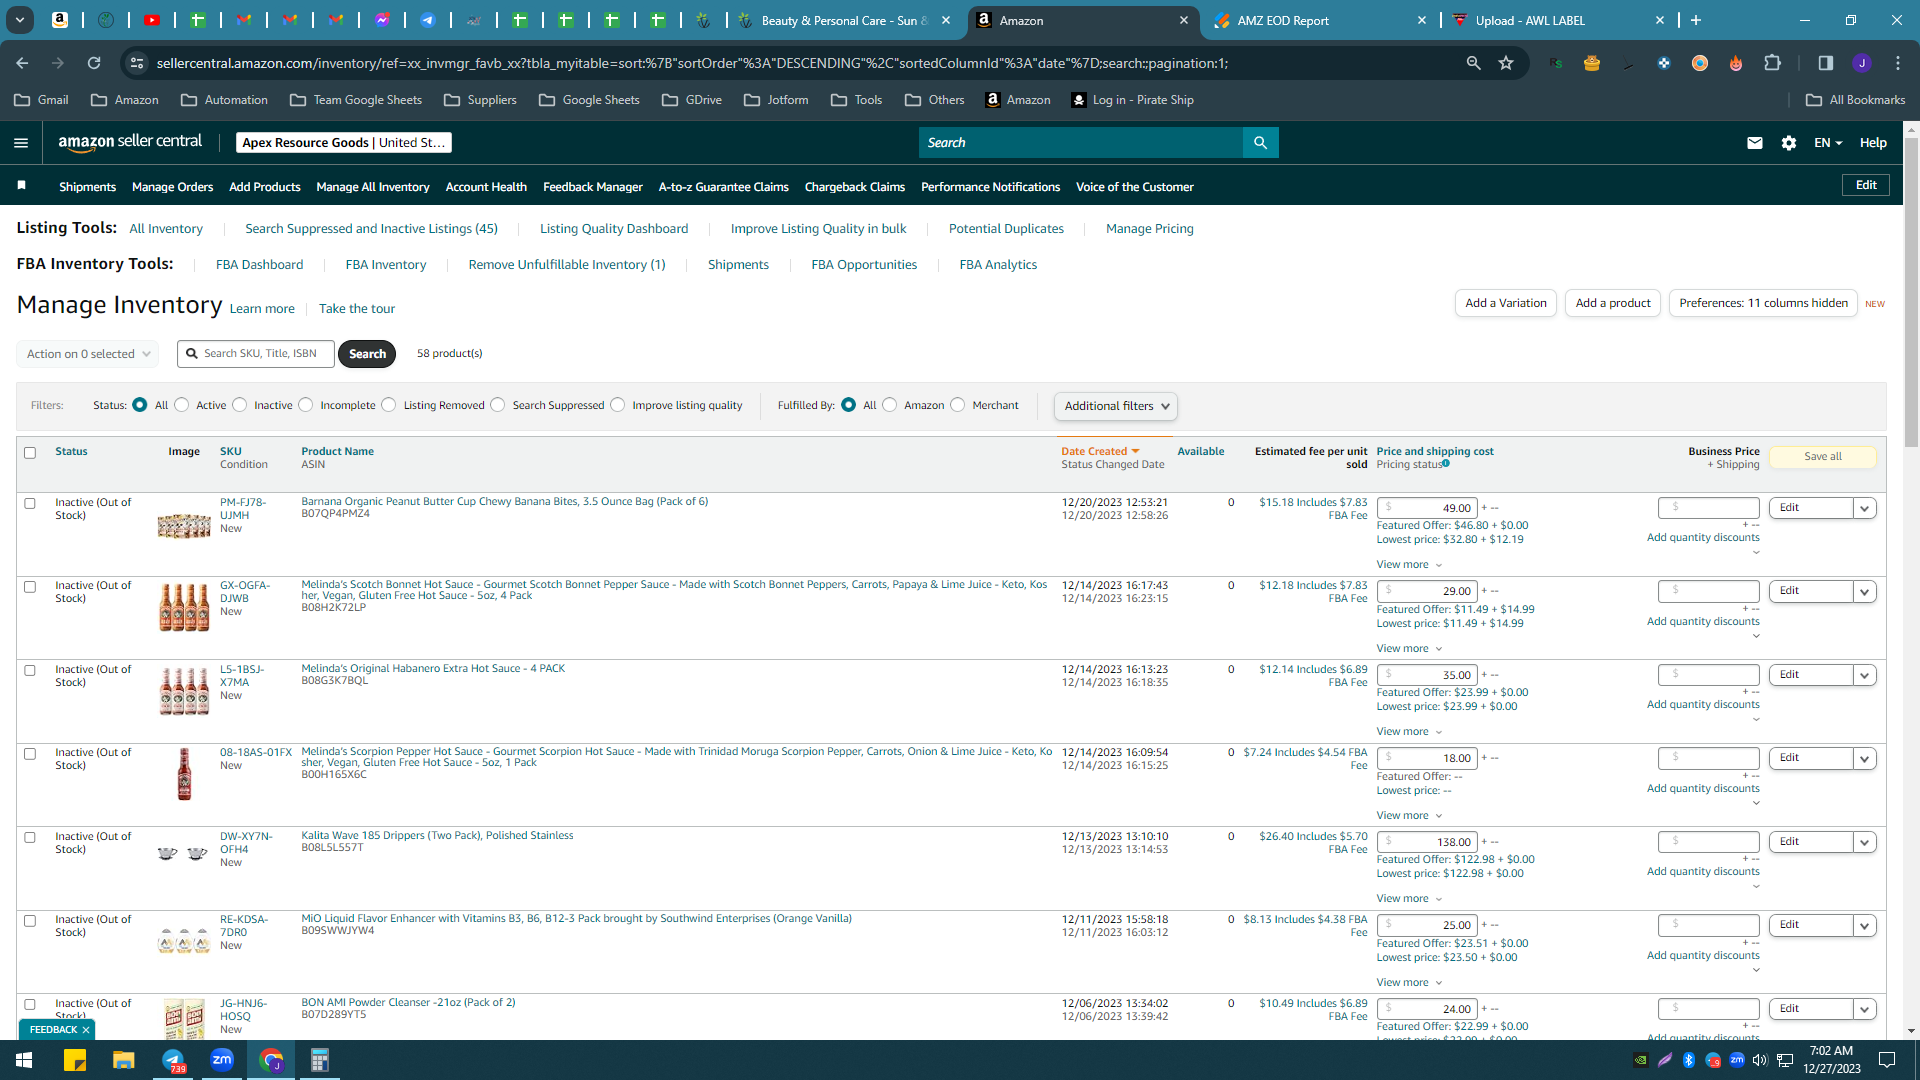
Task: Open Zoom from the taskbar
Action: point(222,1060)
